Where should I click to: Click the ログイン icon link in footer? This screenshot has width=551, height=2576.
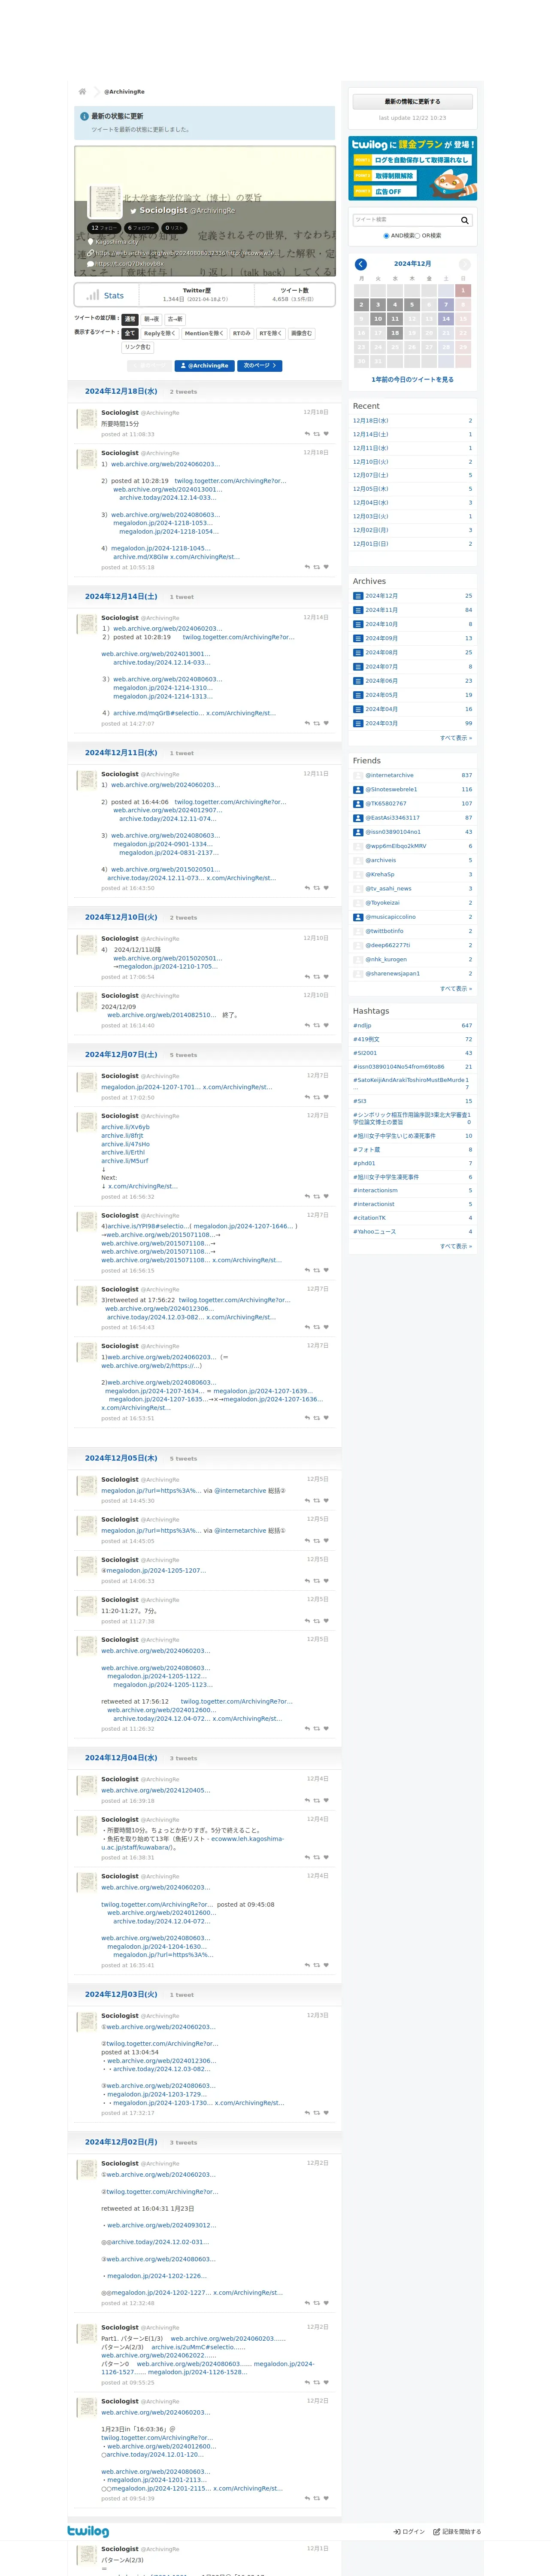click(x=409, y=2532)
